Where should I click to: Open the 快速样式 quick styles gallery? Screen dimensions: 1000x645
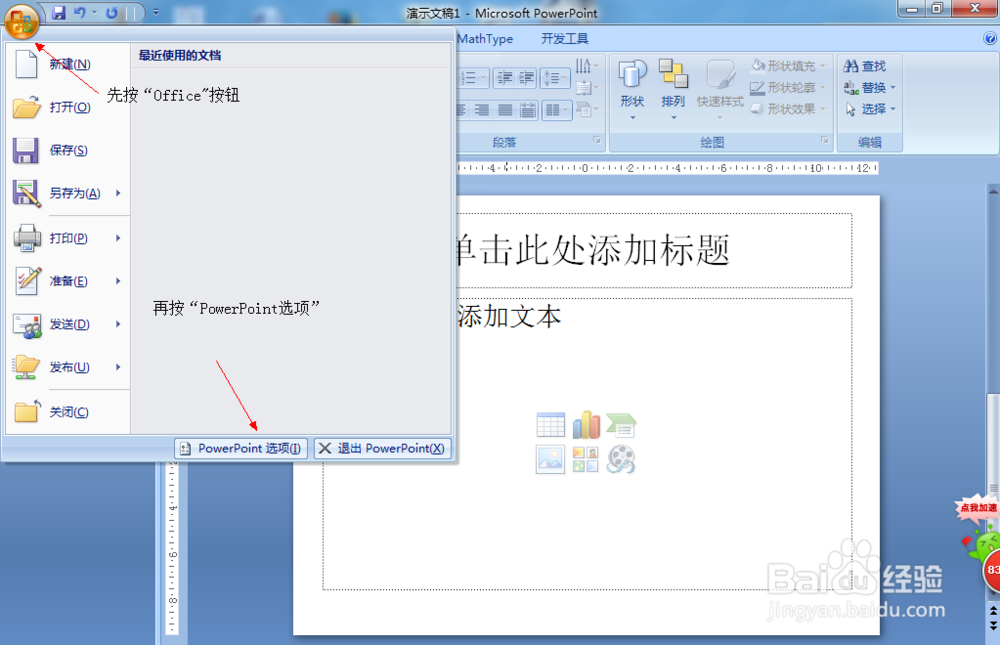720,90
